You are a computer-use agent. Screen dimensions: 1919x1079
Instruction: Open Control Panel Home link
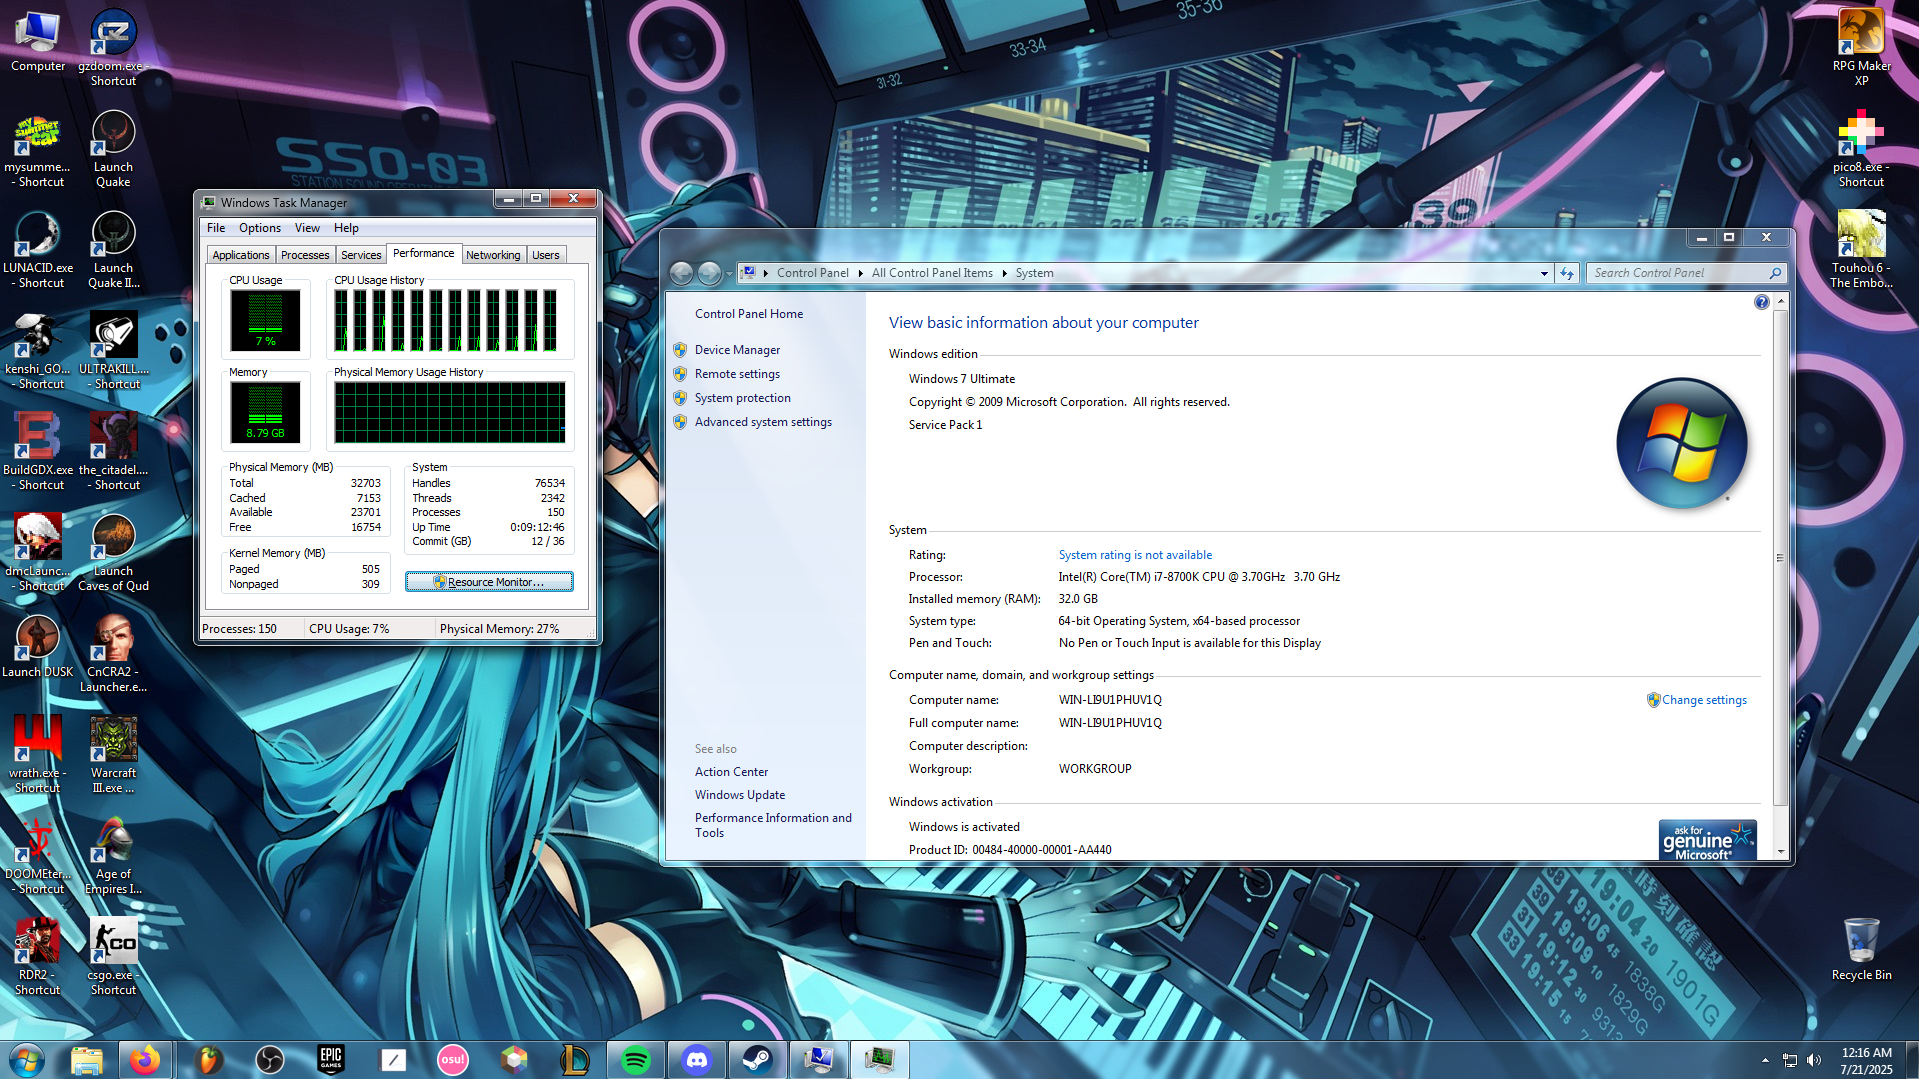(749, 314)
